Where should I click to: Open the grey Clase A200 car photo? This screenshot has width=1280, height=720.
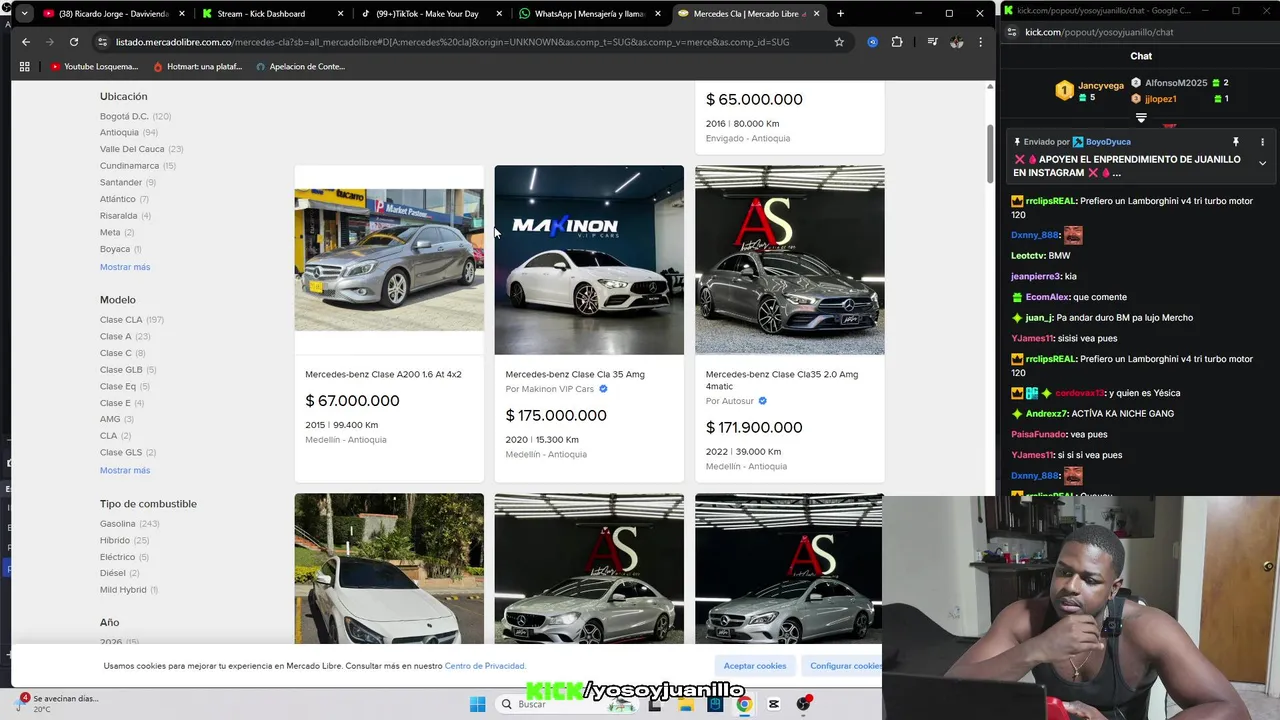(x=389, y=260)
